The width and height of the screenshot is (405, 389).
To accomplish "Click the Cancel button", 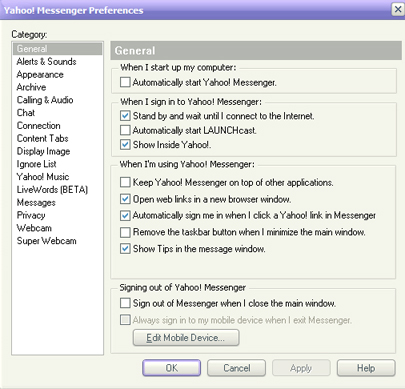I will [236, 368].
